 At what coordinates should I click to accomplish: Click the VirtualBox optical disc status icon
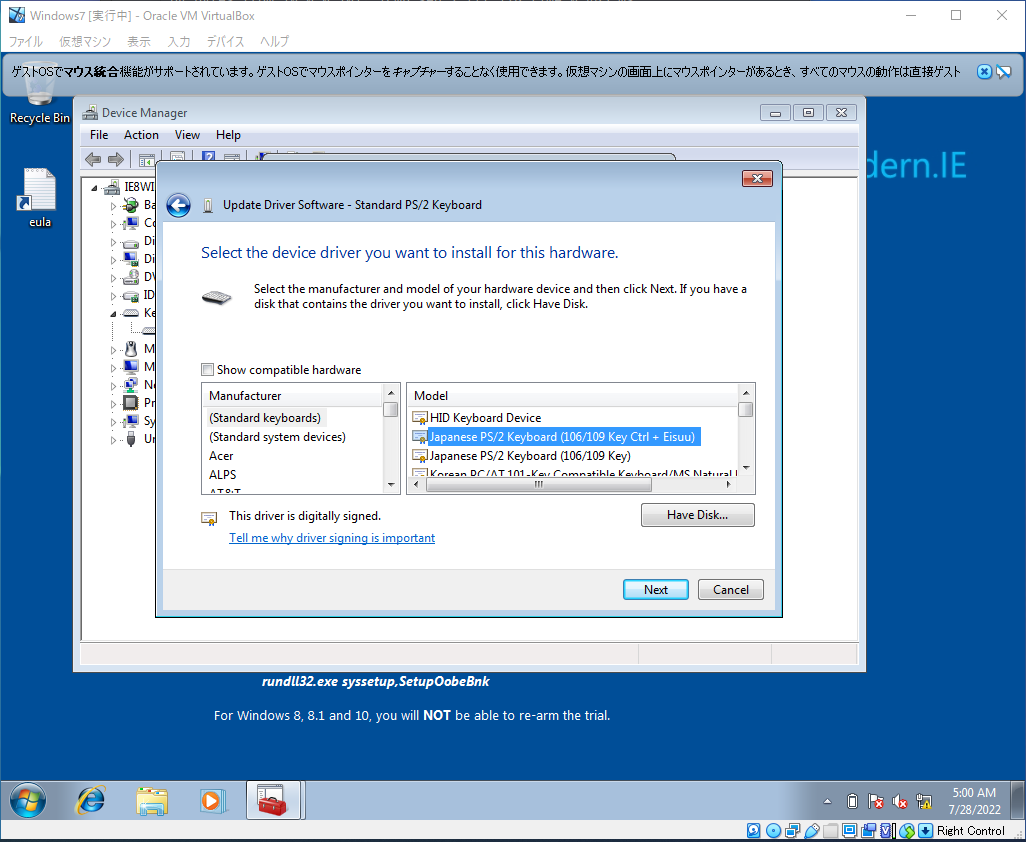(x=773, y=831)
